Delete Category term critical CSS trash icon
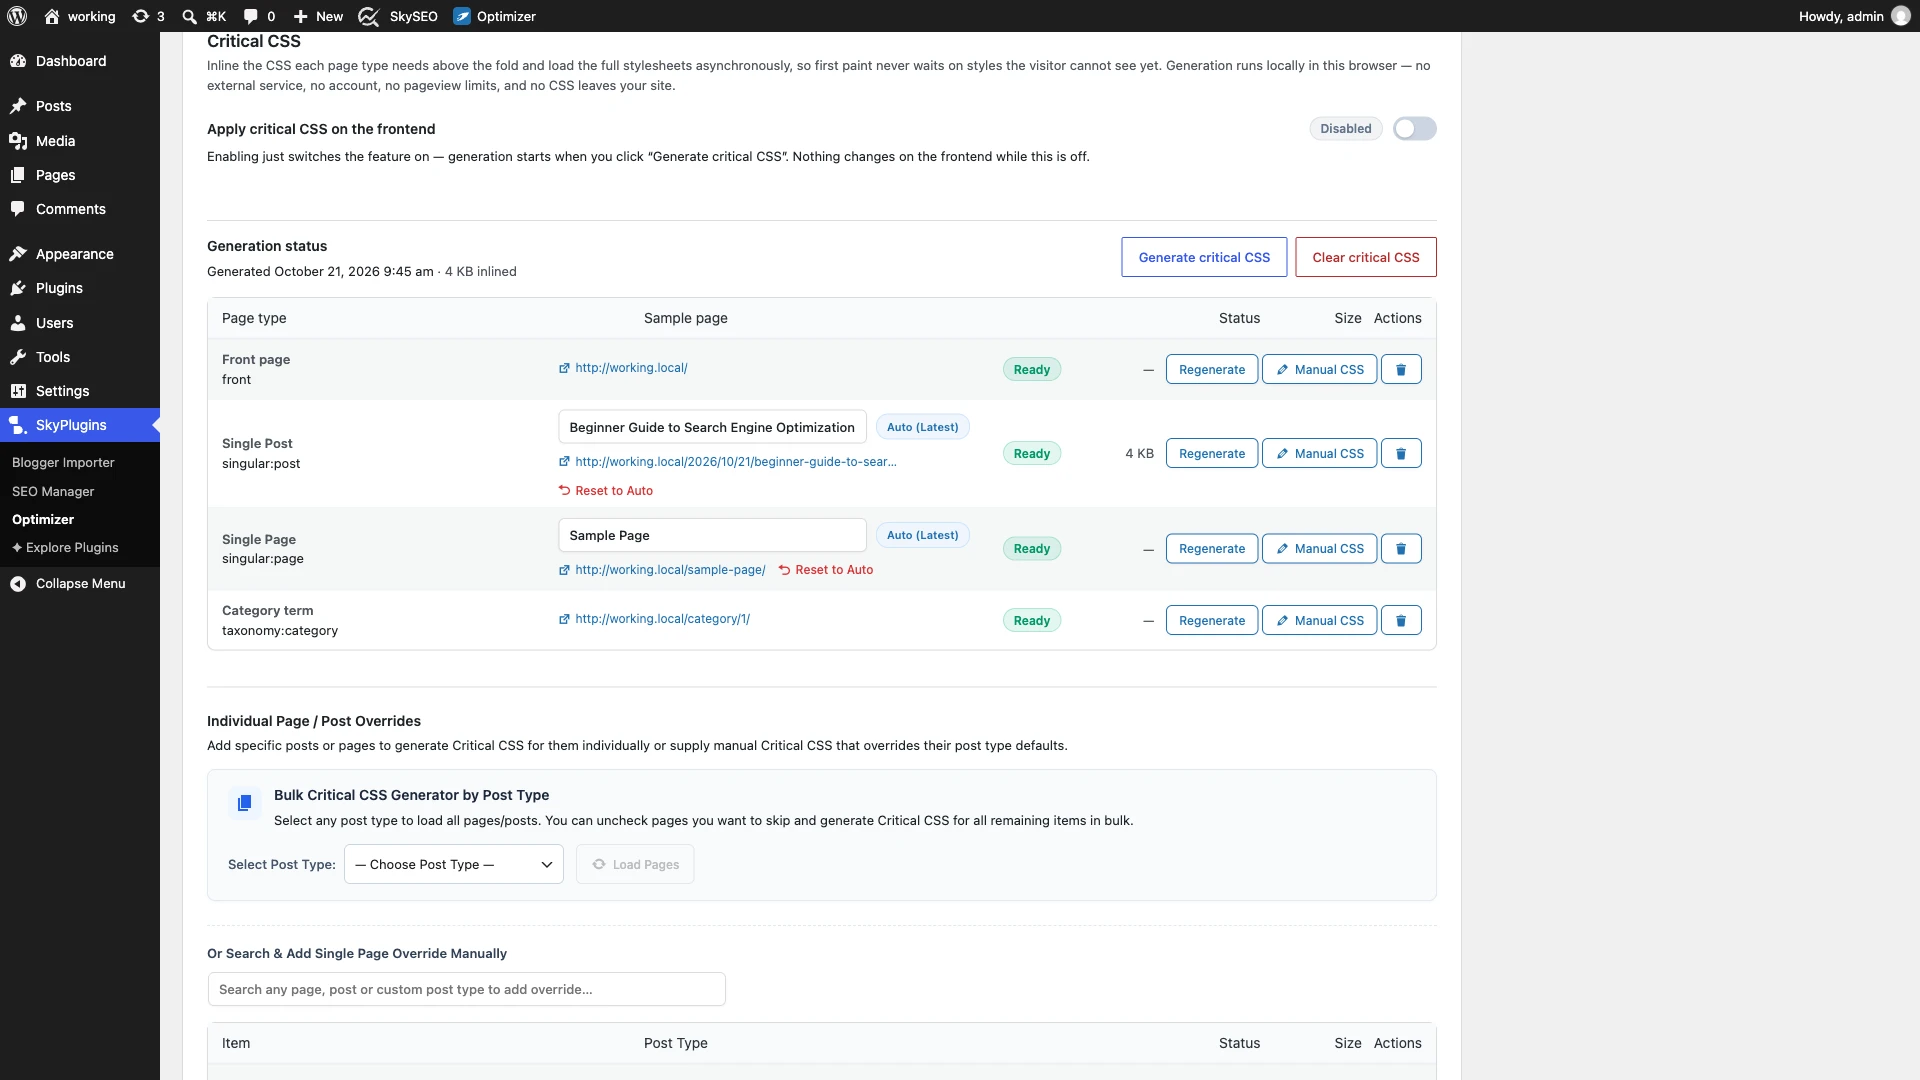1920x1080 pixels. (1401, 621)
